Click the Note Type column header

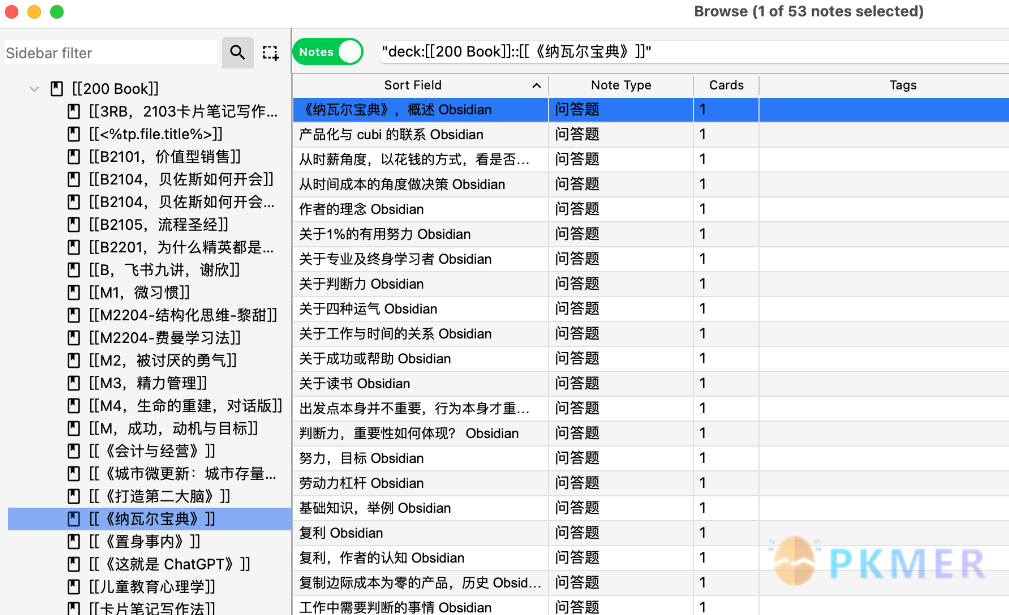pyautogui.click(x=621, y=85)
